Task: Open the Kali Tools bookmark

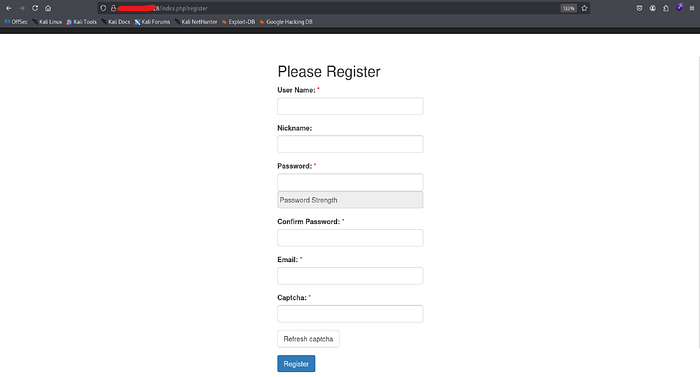Action: (82, 21)
